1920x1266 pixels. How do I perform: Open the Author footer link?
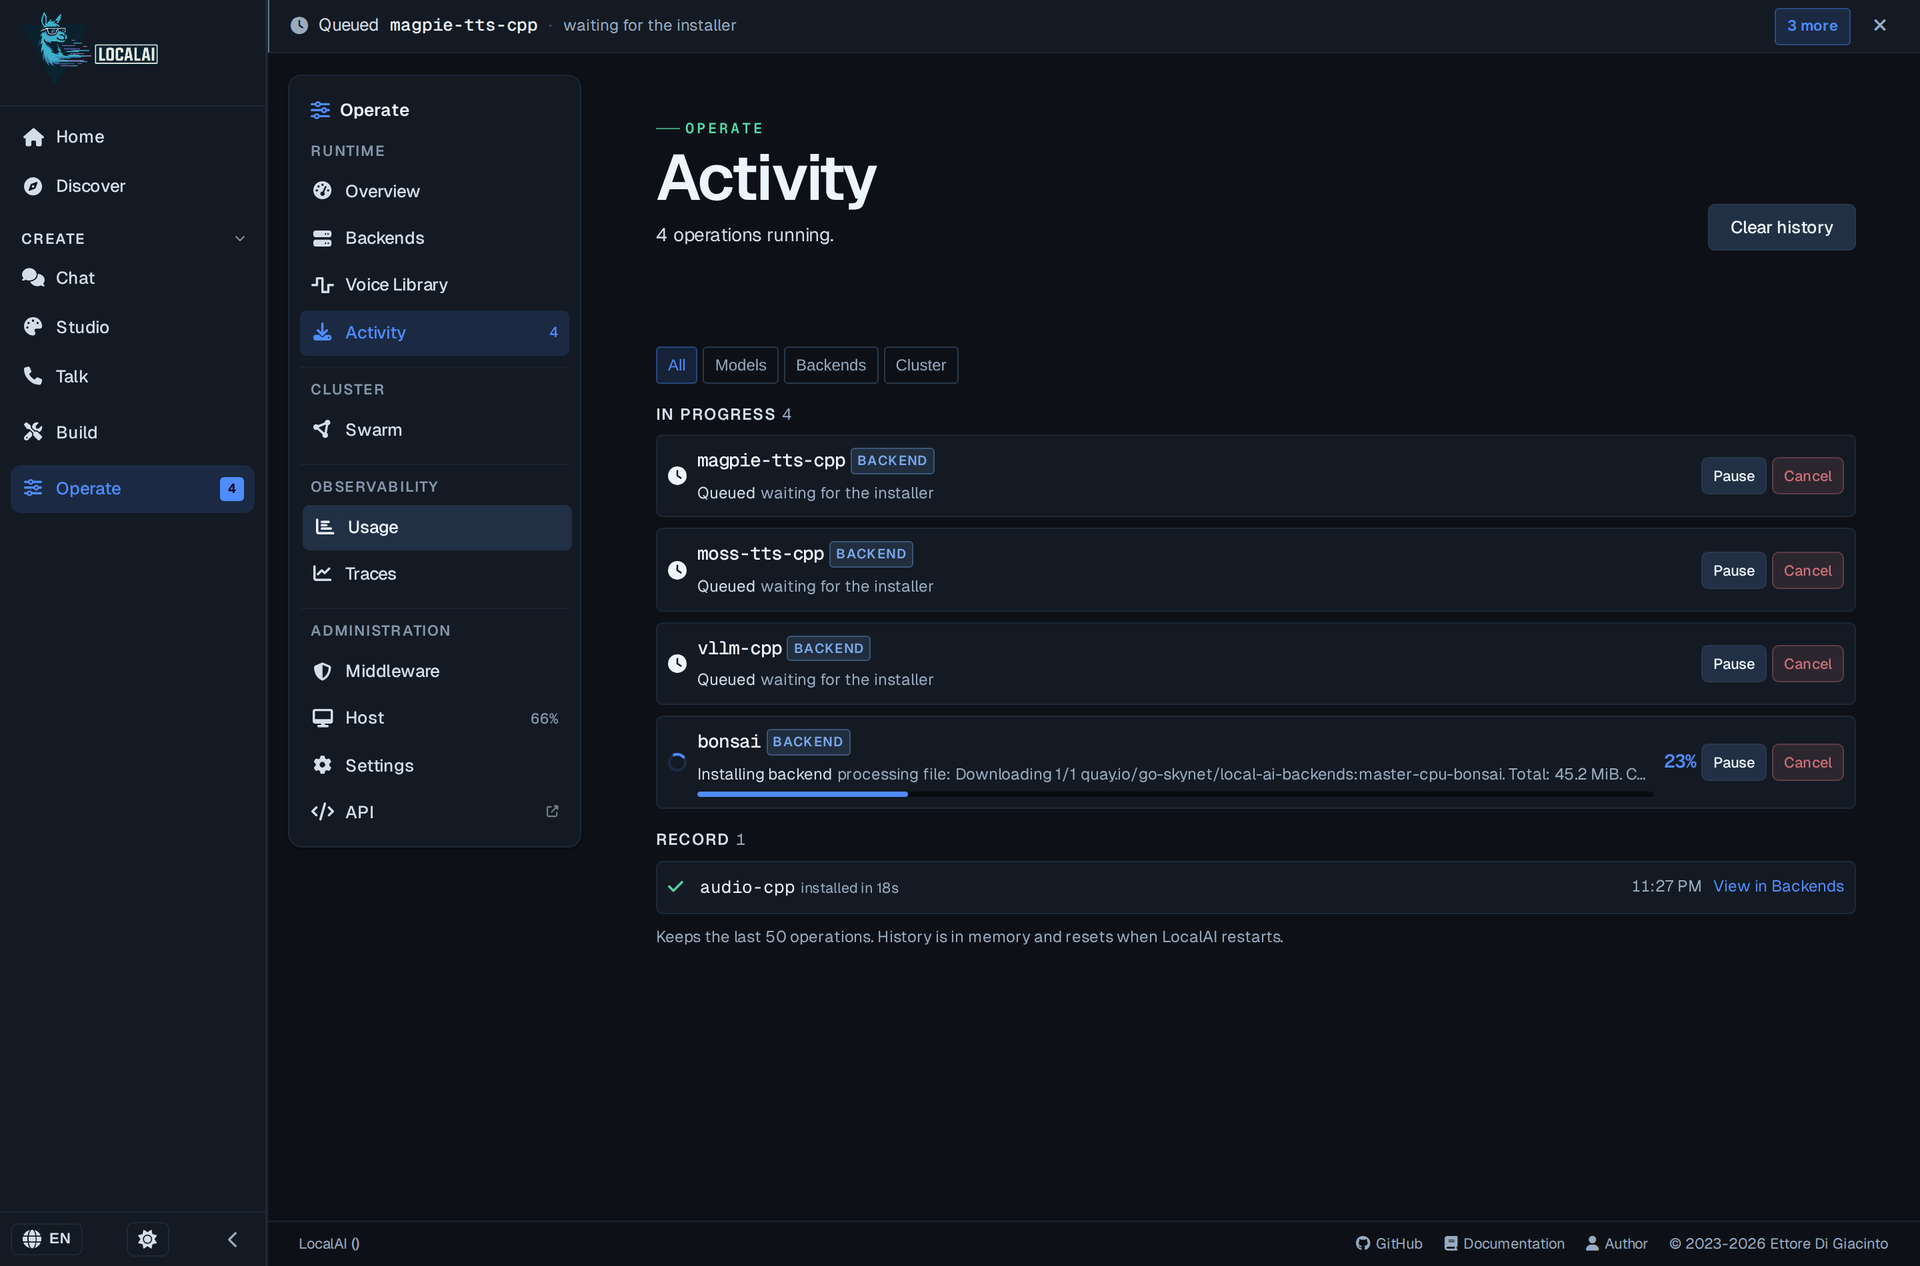tap(1616, 1244)
